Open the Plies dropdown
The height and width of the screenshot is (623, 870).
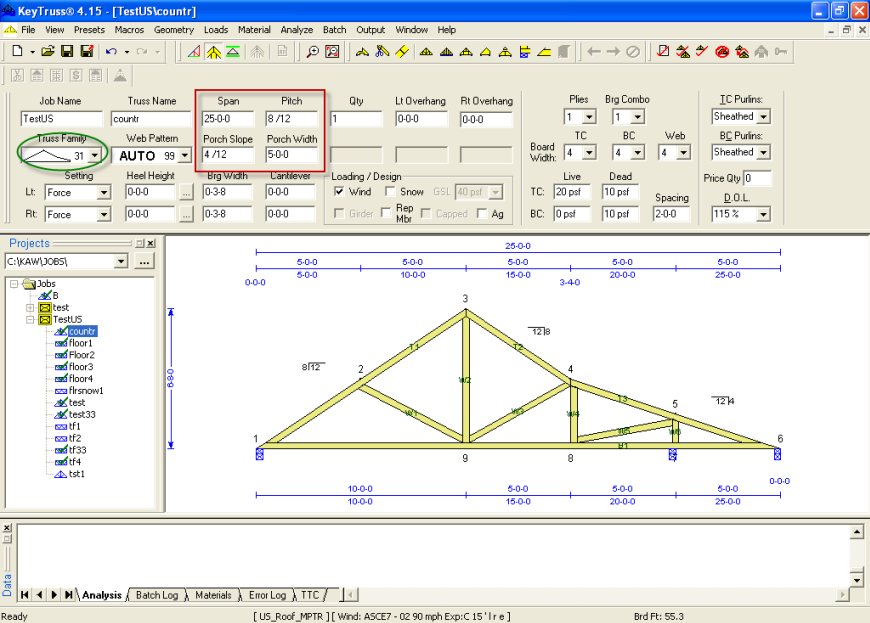click(x=589, y=117)
